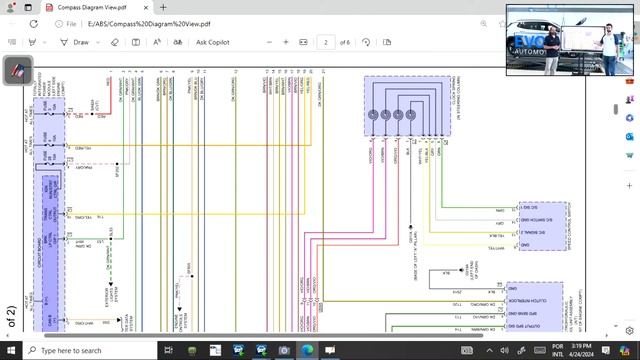Click the floating pen annotation button
Screen dimensions: 640x360
(18, 71)
